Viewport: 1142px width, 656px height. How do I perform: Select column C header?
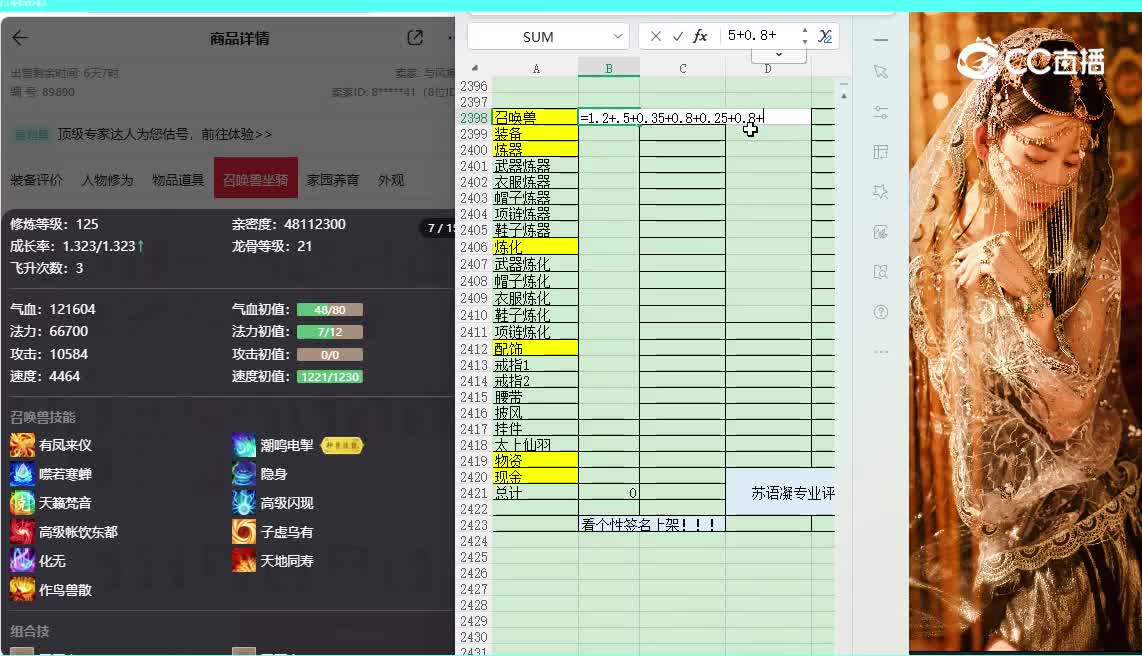tap(682, 68)
